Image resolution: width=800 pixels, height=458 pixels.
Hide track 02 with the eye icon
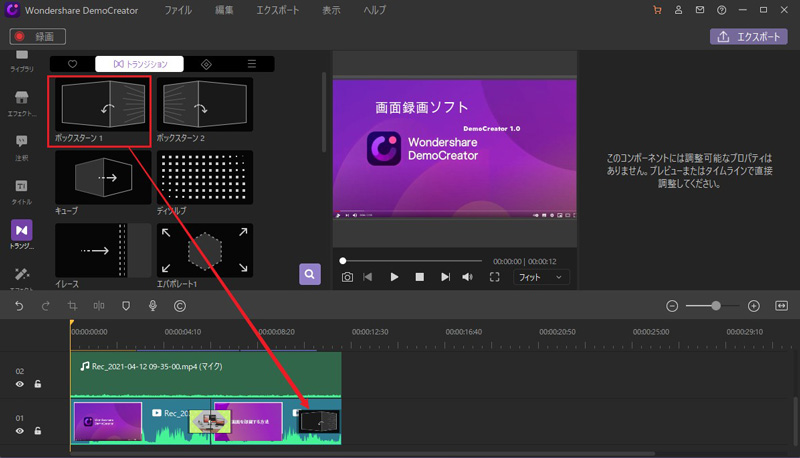coord(19,384)
